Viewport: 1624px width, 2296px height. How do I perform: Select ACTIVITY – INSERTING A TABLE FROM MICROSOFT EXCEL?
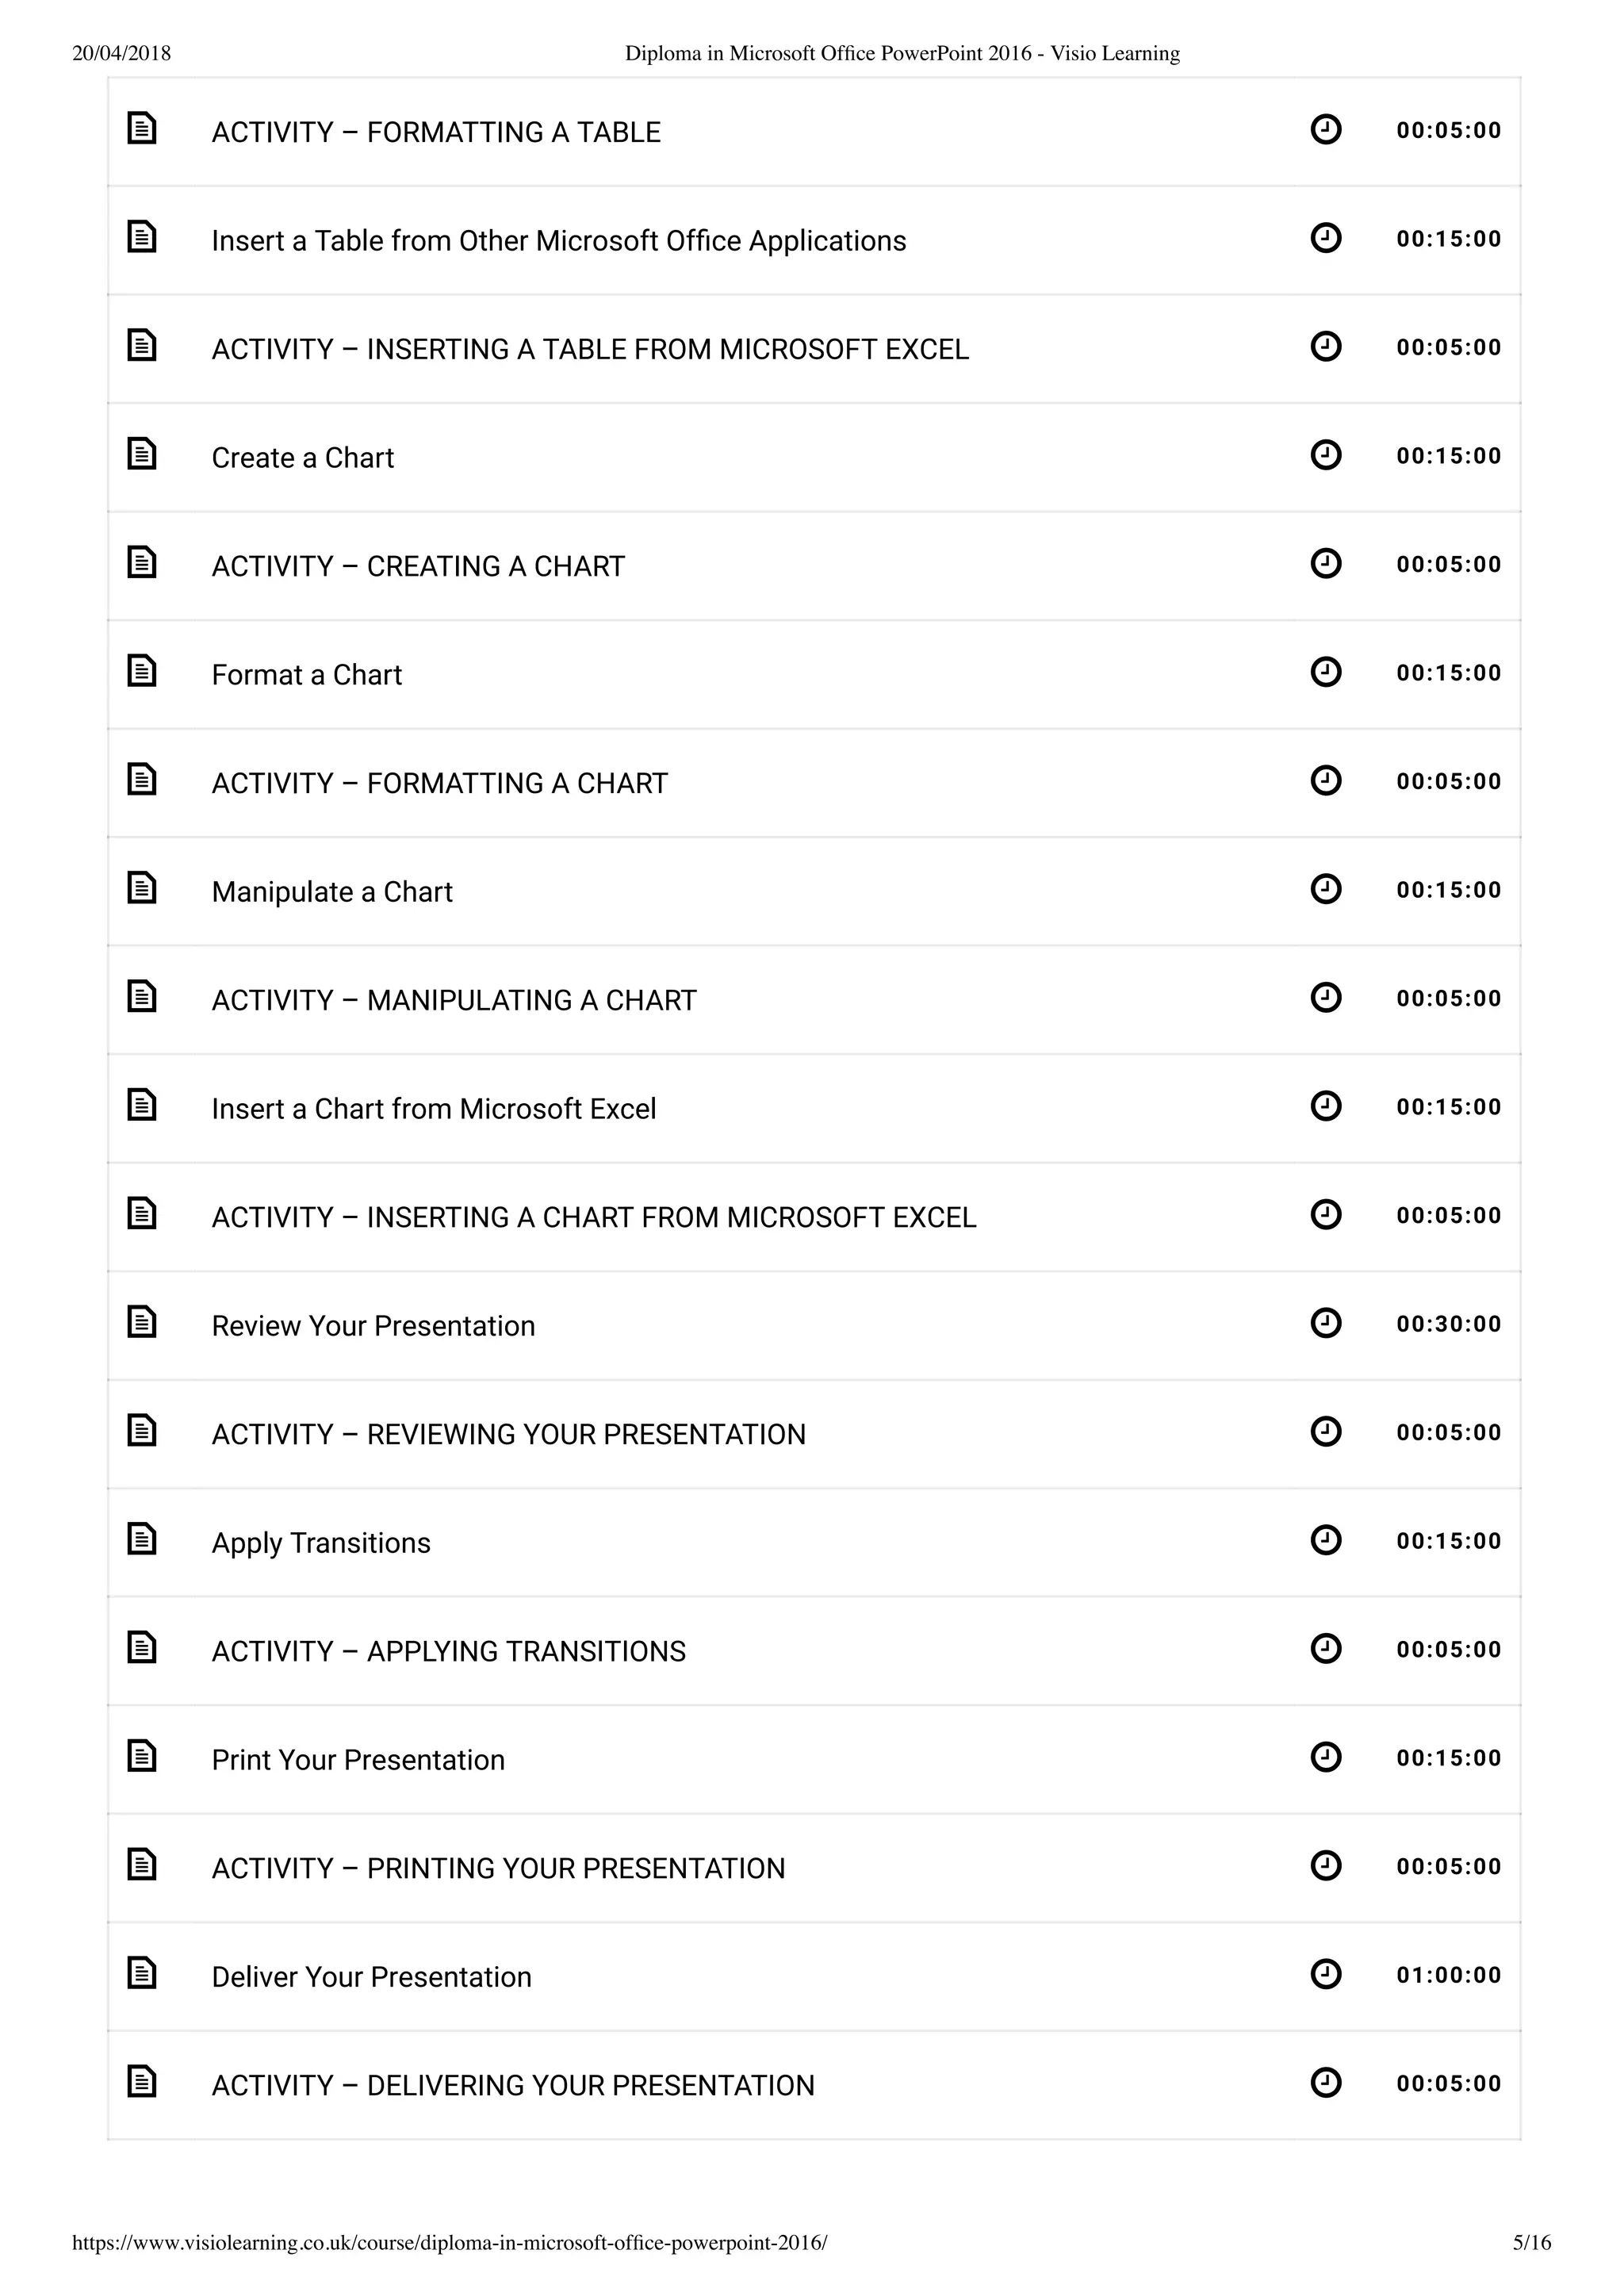[590, 349]
